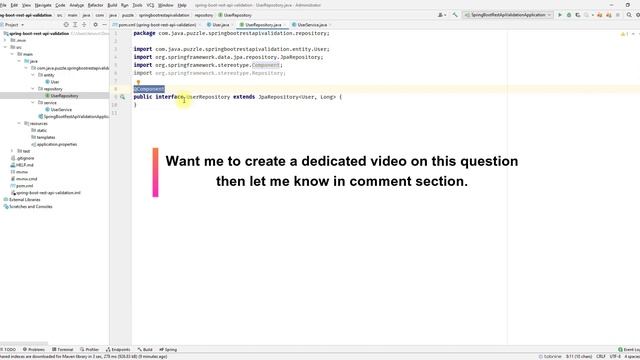Select UserRepository.java editor tab
The width and height of the screenshot is (640, 360).
263,25
